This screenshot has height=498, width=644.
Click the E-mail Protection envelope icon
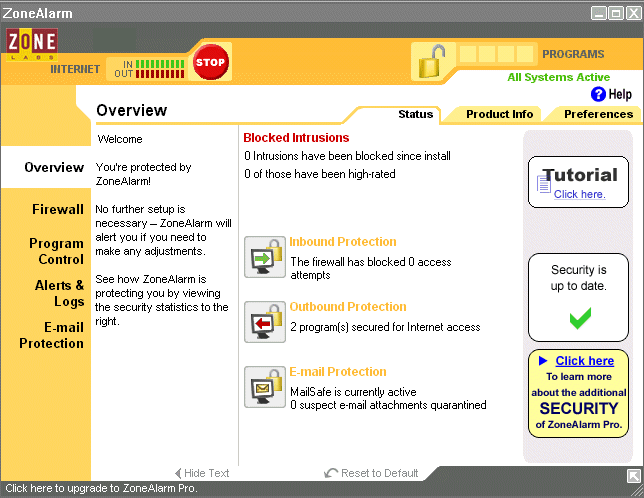(265, 387)
